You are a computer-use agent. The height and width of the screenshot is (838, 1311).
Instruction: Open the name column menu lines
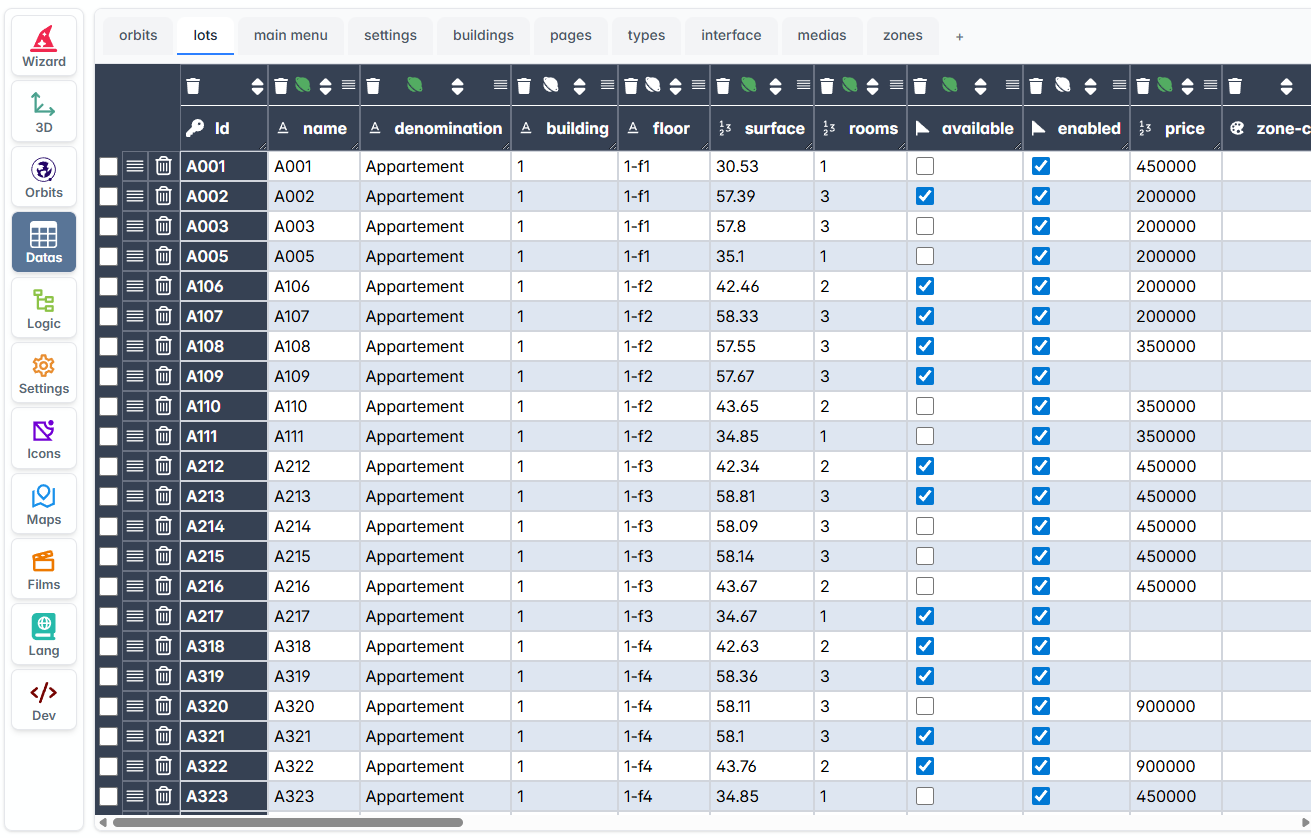coord(348,86)
